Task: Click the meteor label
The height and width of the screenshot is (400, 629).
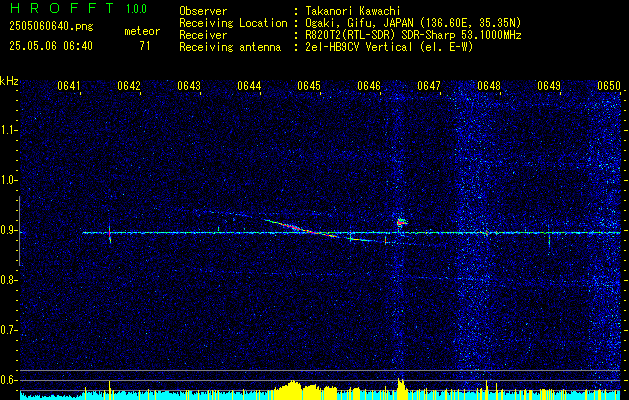Action: pos(142,31)
